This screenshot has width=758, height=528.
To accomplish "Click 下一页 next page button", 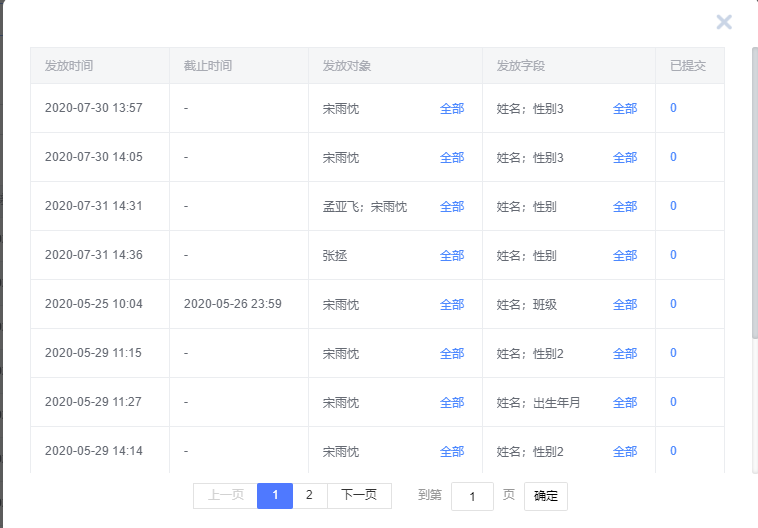I will [x=359, y=495].
